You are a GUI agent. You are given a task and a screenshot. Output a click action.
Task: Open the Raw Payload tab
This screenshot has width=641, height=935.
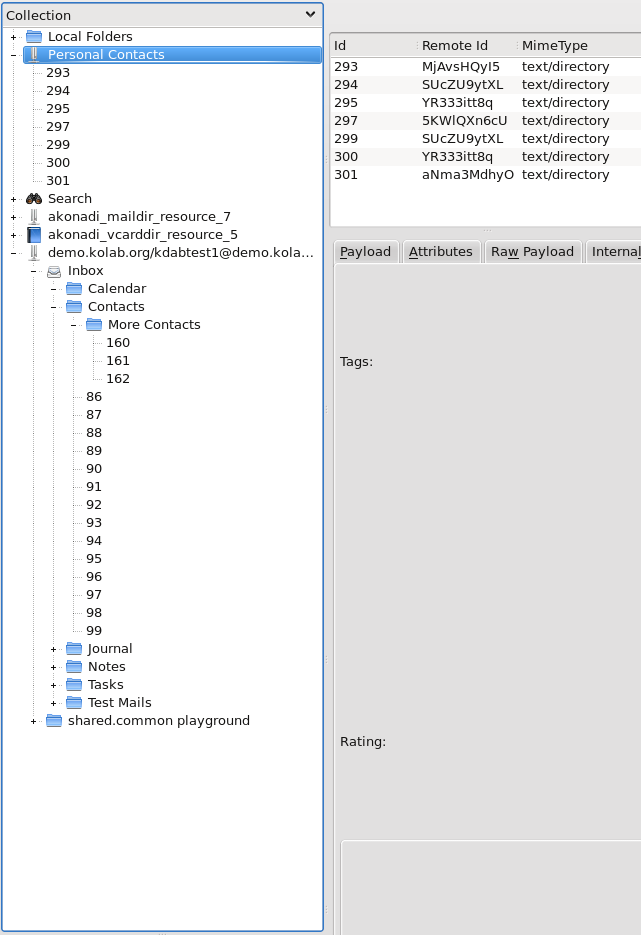coord(532,252)
